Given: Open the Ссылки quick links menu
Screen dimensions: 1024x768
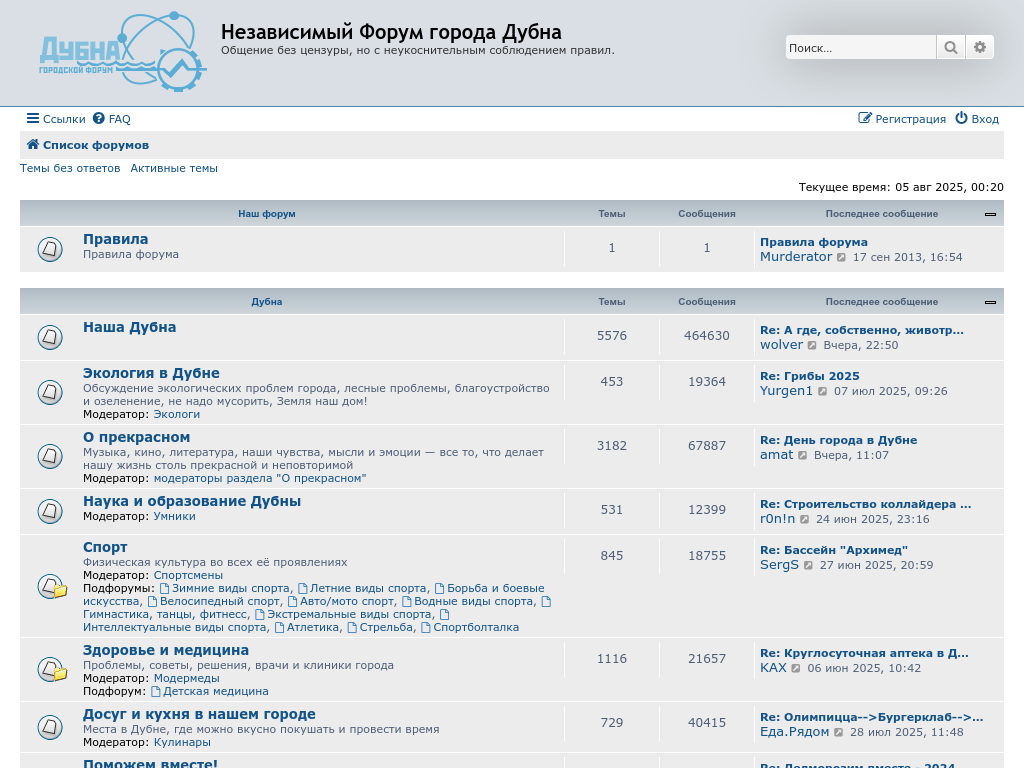Looking at the screenshot, I should click(x=56, y=119).
